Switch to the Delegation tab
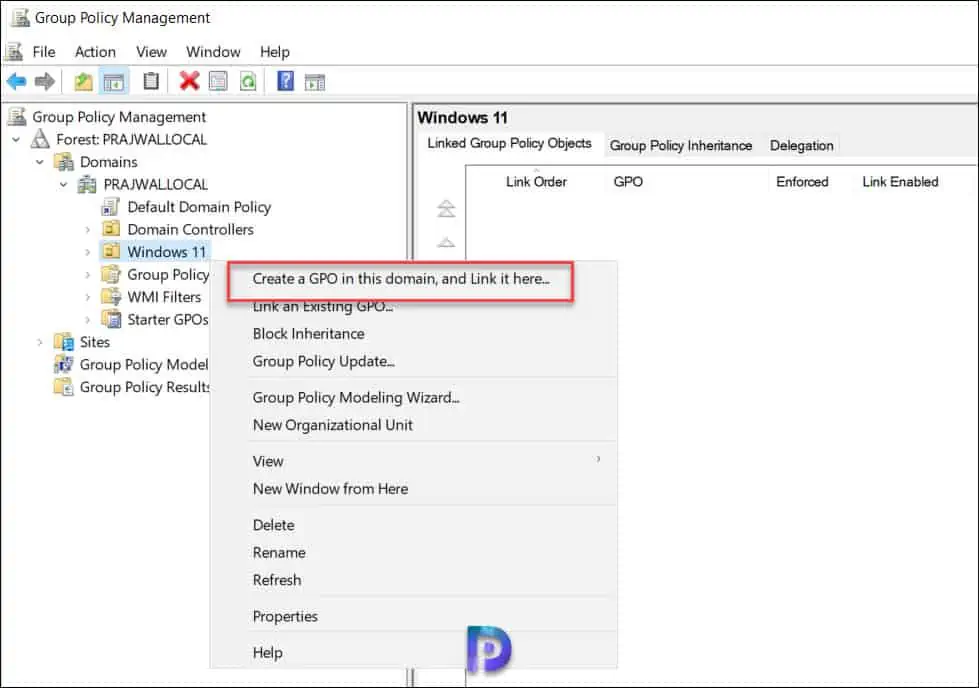Screen dimensions: 979x688 802,145
